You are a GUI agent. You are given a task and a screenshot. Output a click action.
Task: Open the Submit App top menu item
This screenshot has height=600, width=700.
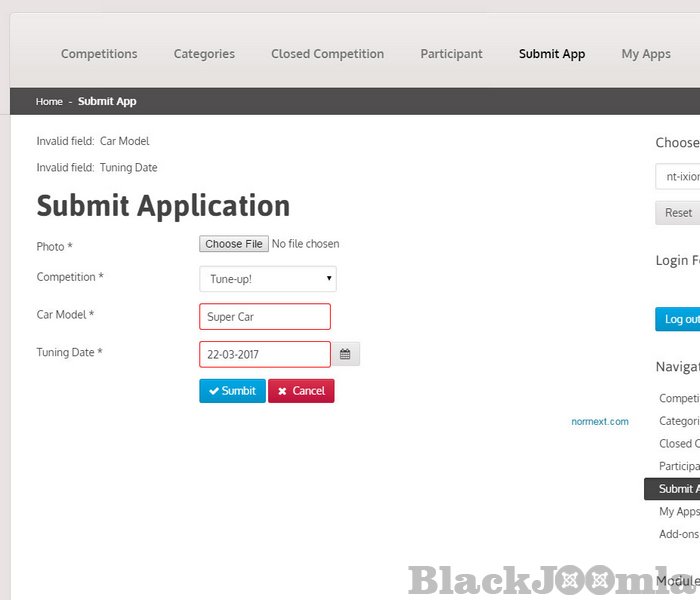(x=552, y=54)
